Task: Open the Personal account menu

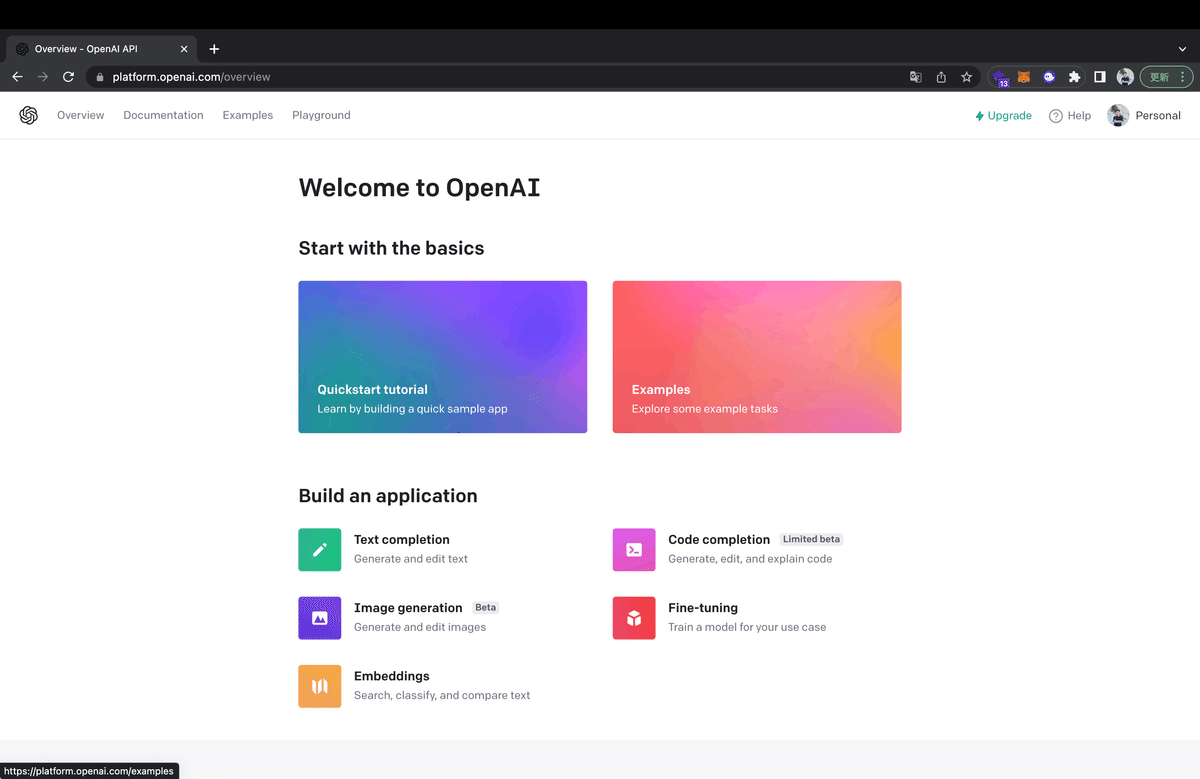Action: click(x=1144, y=116)
